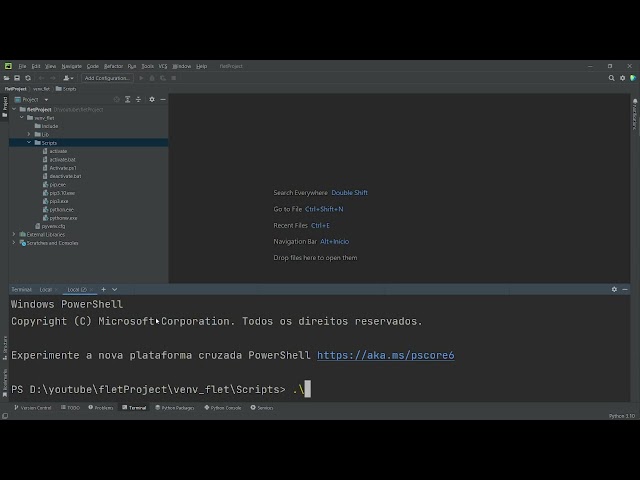Expand the Lib folder
The image size is (640, 480).
(x=29, y=134)
